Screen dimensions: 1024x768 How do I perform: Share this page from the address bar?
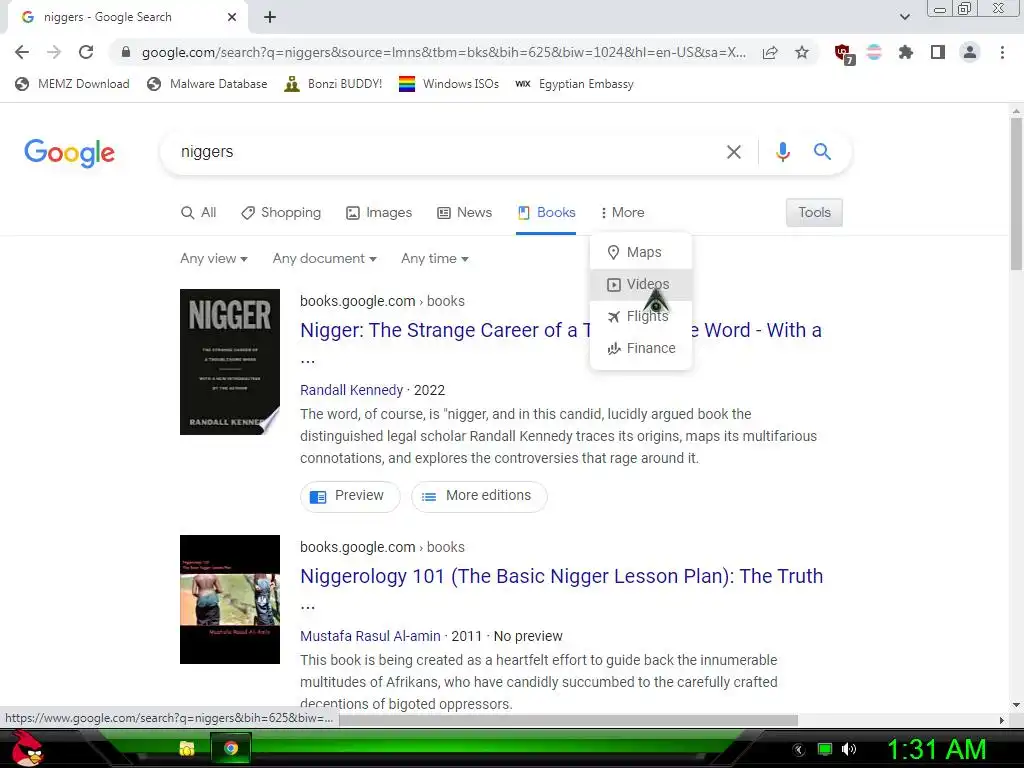click(770, 52)
